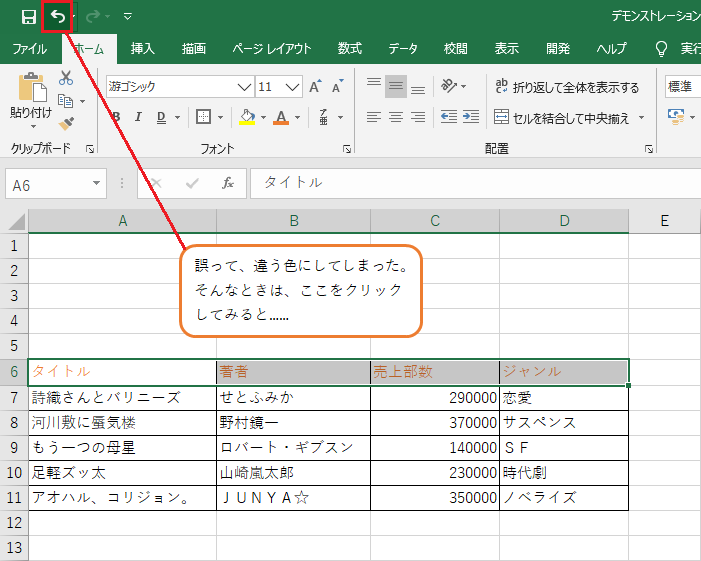The height and width of the screenshot is (561, 701).
Task: Toggle 折り返して全体を表示する wrap text
Action: coord(568,87)
